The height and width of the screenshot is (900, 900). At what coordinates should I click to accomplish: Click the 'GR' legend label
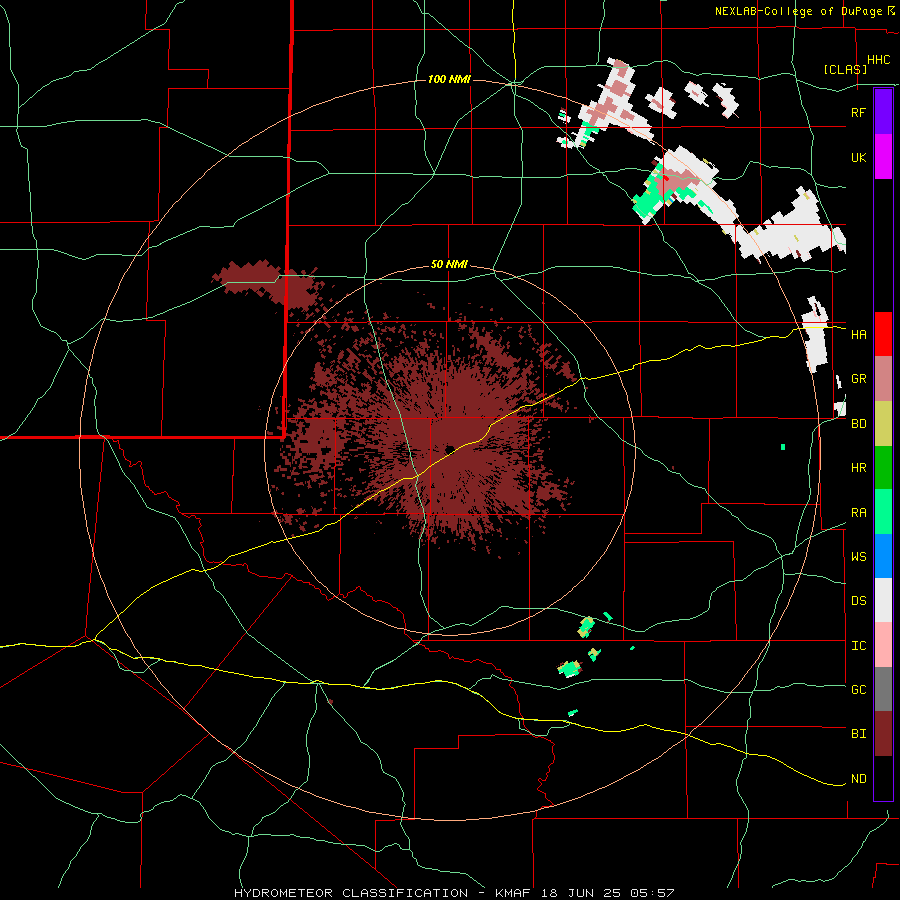tap(858, 379)
